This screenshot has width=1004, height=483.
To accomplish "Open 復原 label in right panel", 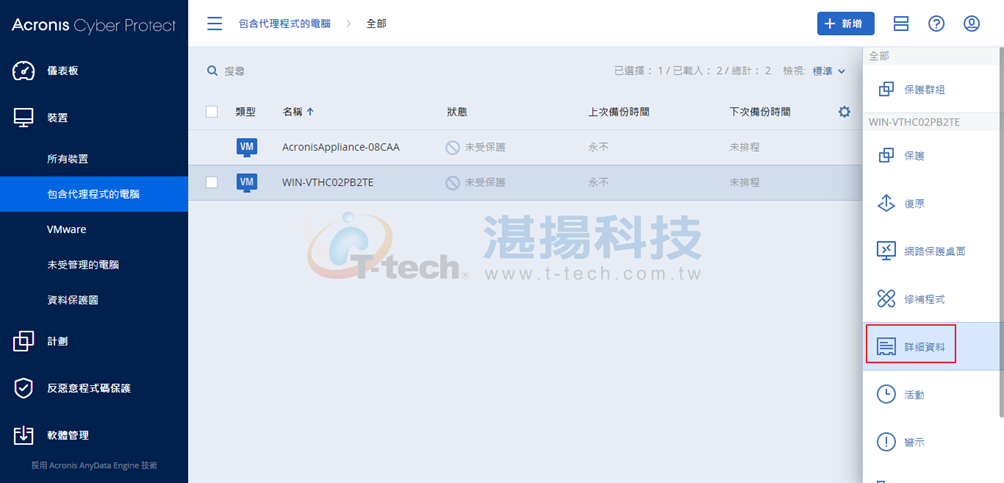I will point(914,204).
